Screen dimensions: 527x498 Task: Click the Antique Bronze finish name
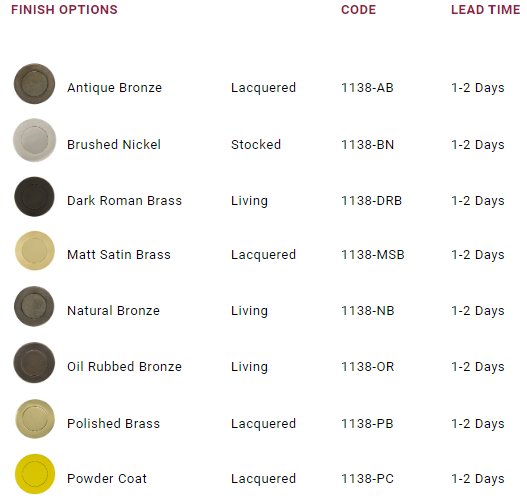click(x=115, y=88)
